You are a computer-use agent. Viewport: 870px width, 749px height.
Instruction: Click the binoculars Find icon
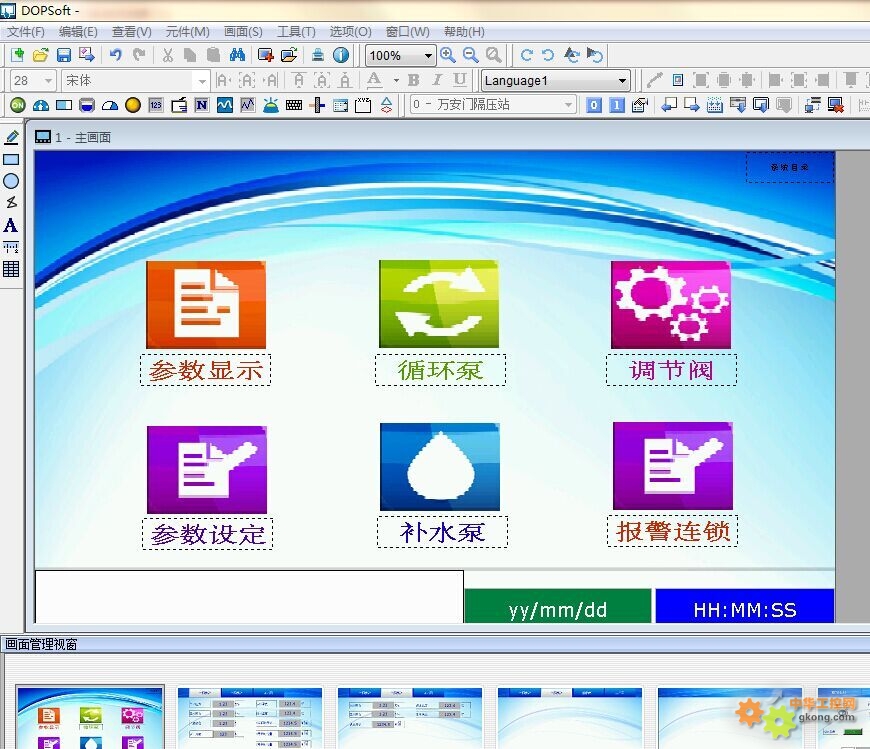pyautogui.click(x=237, y=55)
